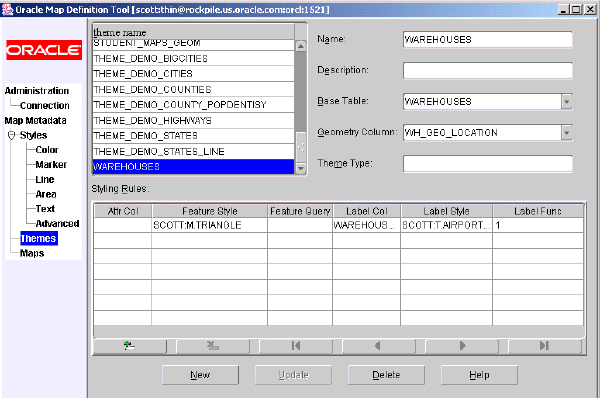The image size is (600, 398).
Task: Click the delete styling rule row icon
Action: click(213, 346)
